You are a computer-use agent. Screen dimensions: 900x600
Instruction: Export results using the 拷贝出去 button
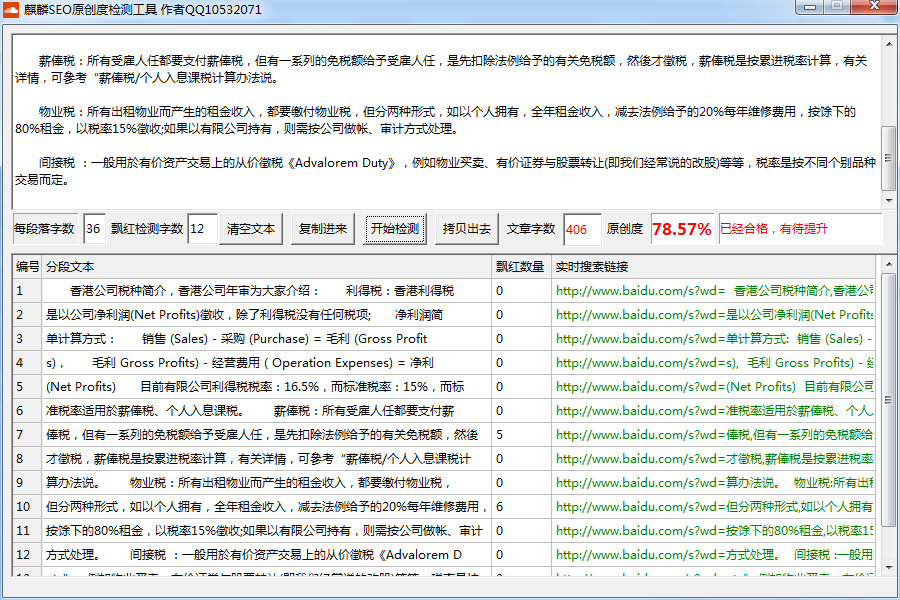click(x=465, y=228)
